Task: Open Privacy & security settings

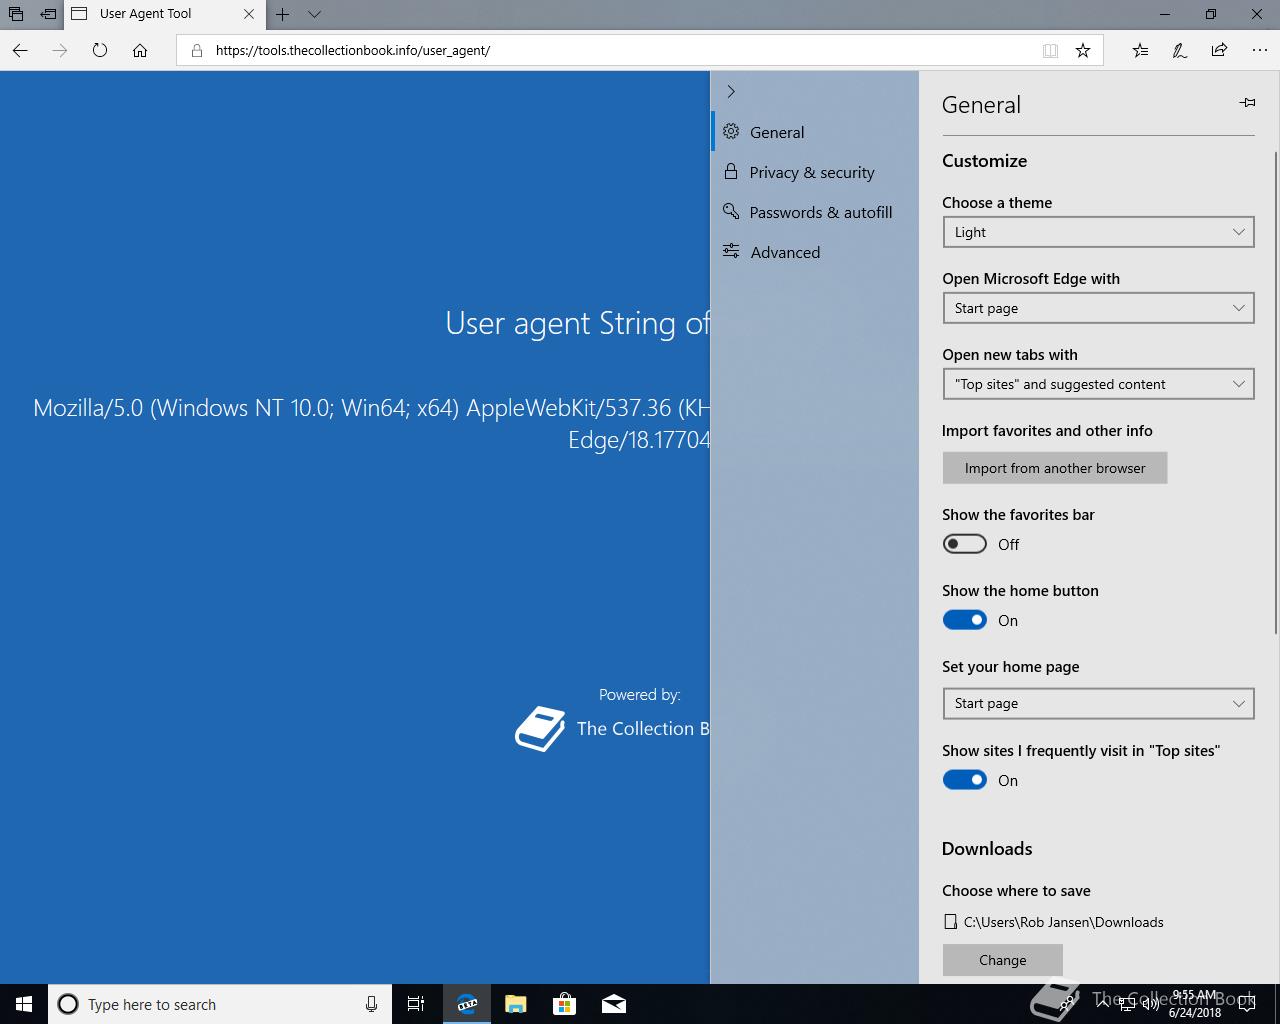Action: (x=814, y=172)
